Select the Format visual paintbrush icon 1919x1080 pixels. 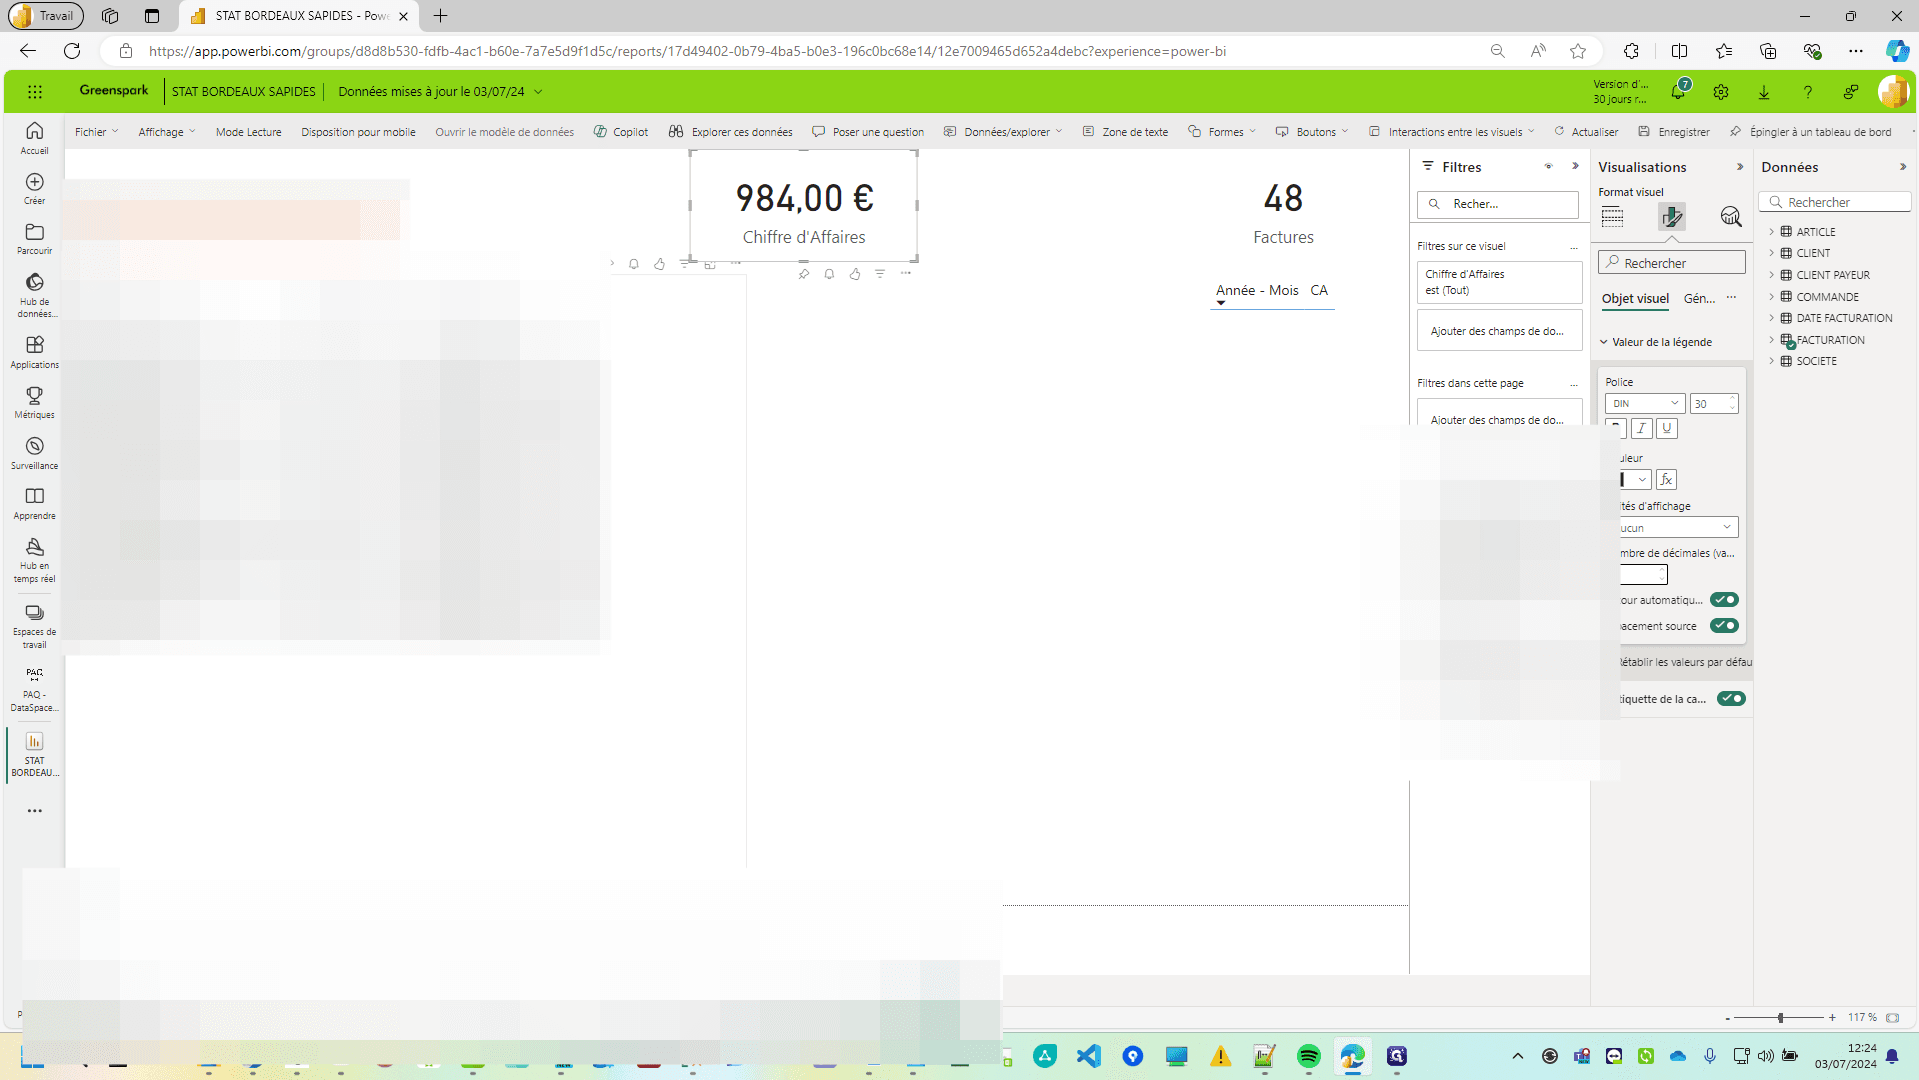point(1672,216)
